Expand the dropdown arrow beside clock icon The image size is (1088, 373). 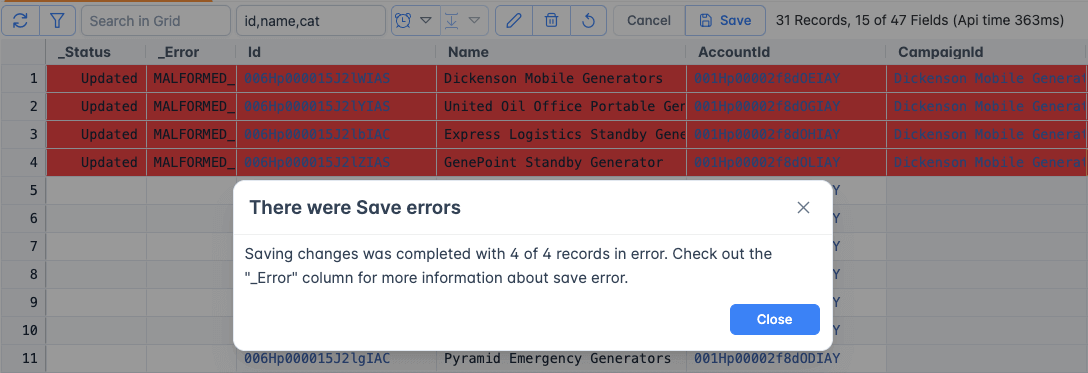[x=427, y=21]
